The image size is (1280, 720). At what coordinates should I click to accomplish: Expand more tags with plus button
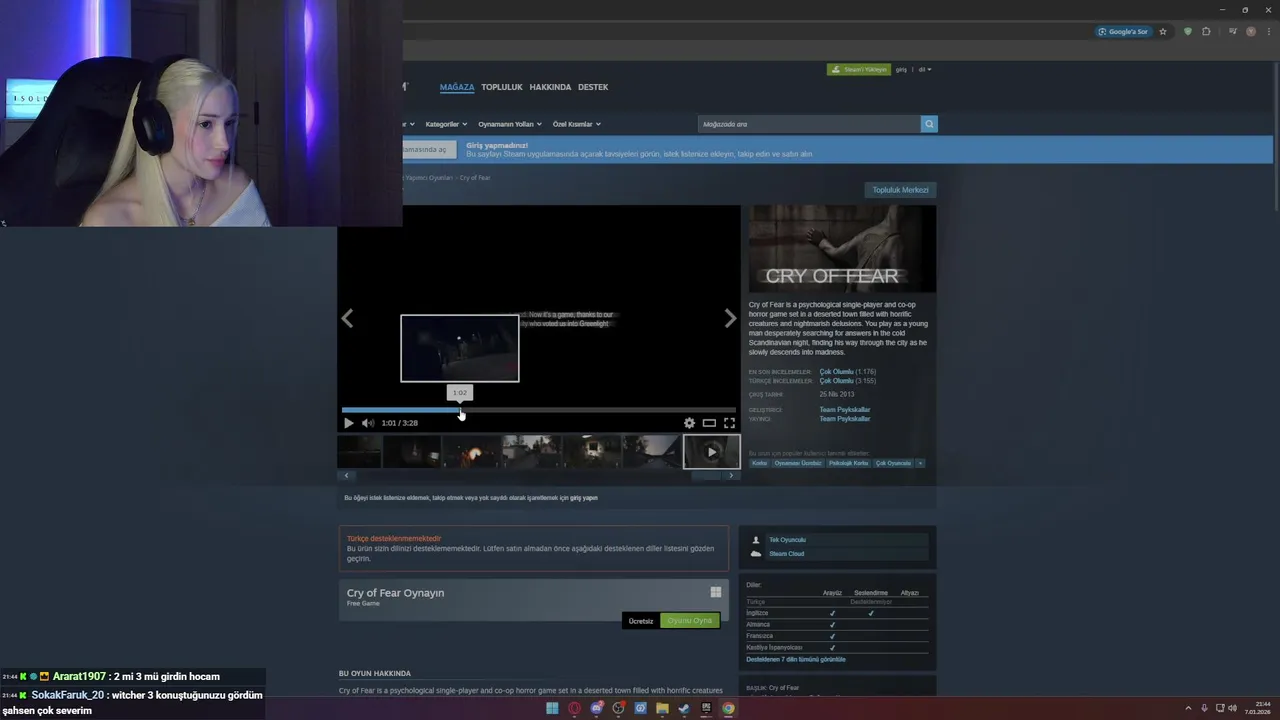(920, 463)
